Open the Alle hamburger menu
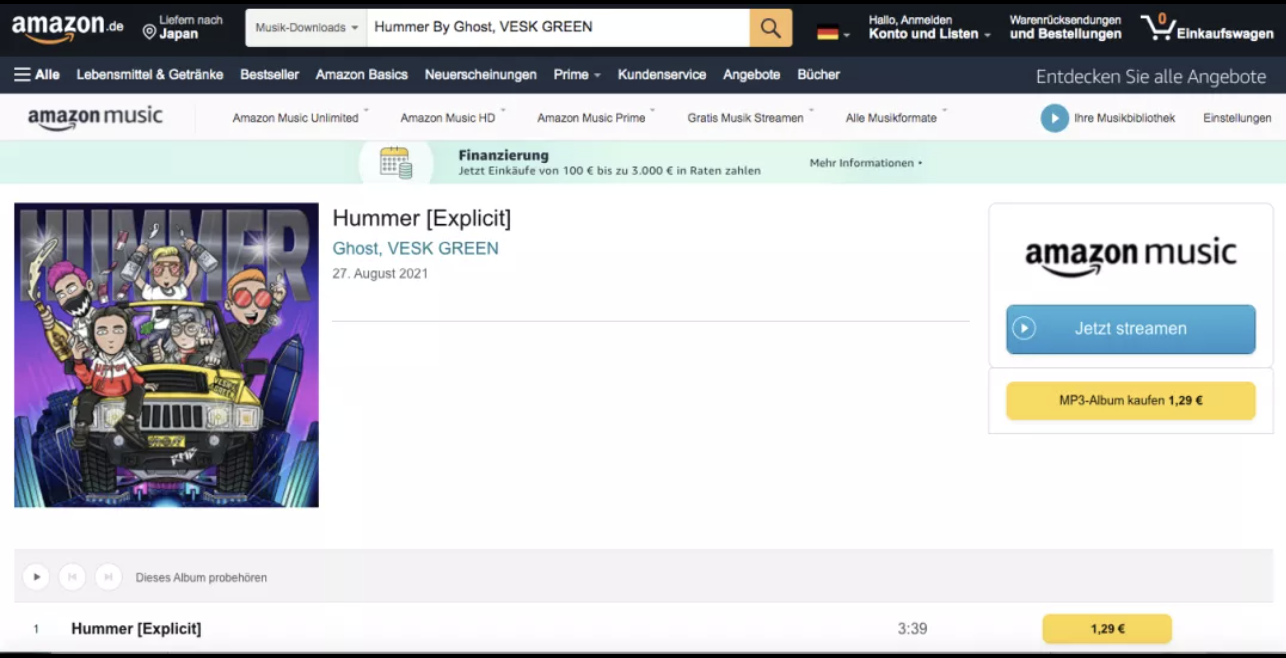 [36, 75]
